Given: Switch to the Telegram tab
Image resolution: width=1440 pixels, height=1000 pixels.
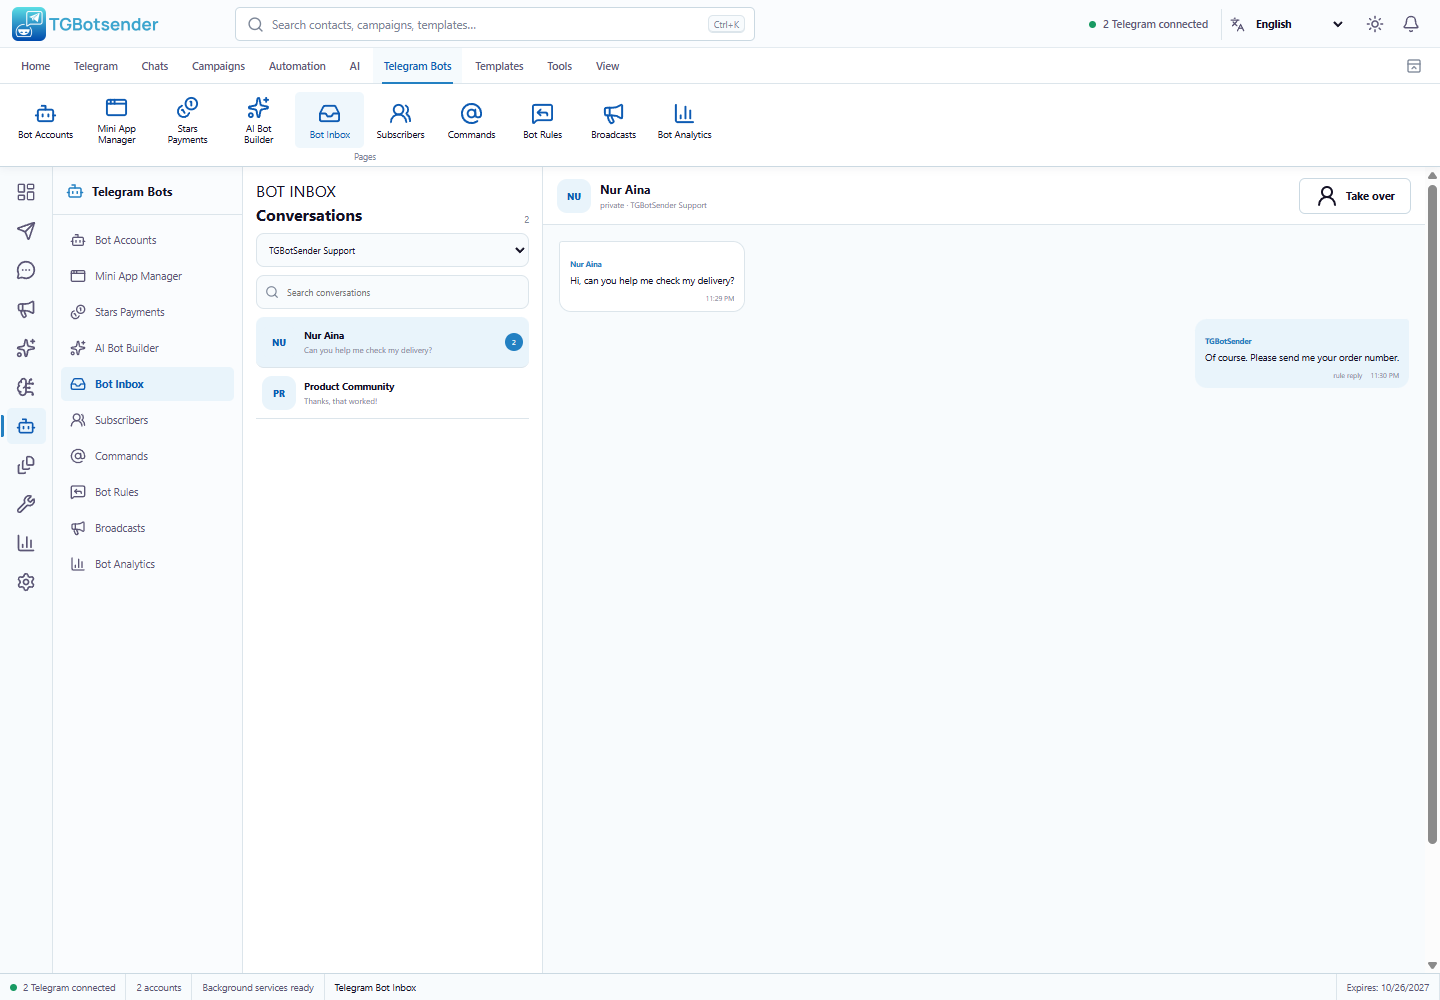Looking at the screenshot, I should point(96,66).
